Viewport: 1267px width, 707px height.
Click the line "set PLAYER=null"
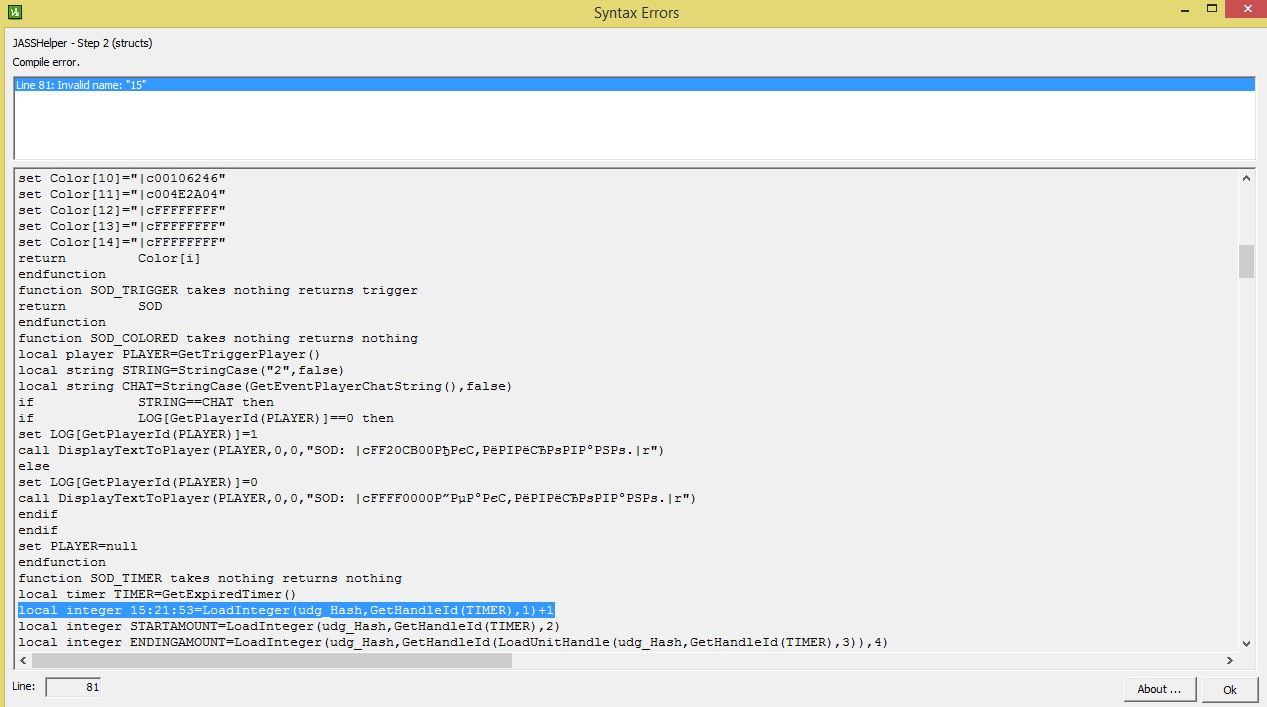[78, 546]
